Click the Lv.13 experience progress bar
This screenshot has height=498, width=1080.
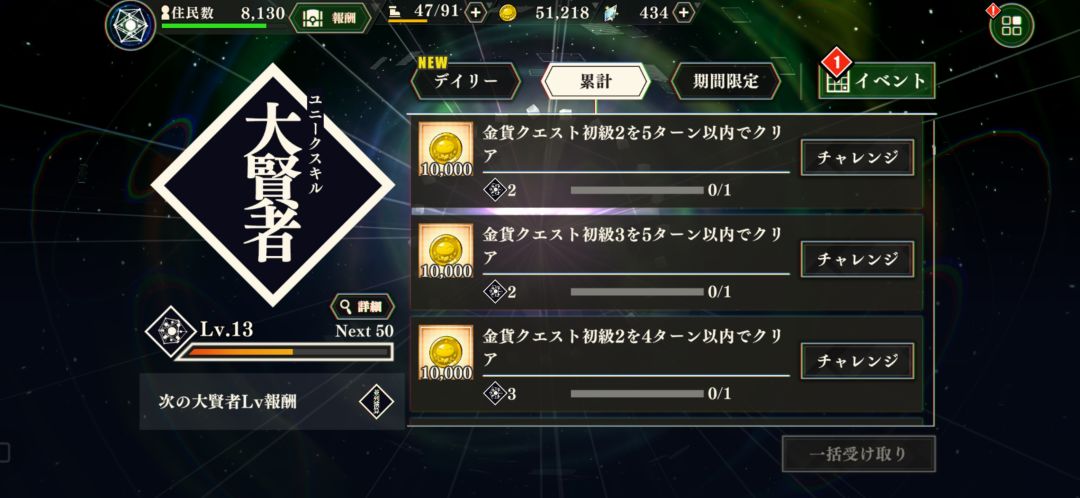pyautogui.click(x=284, y=352)
